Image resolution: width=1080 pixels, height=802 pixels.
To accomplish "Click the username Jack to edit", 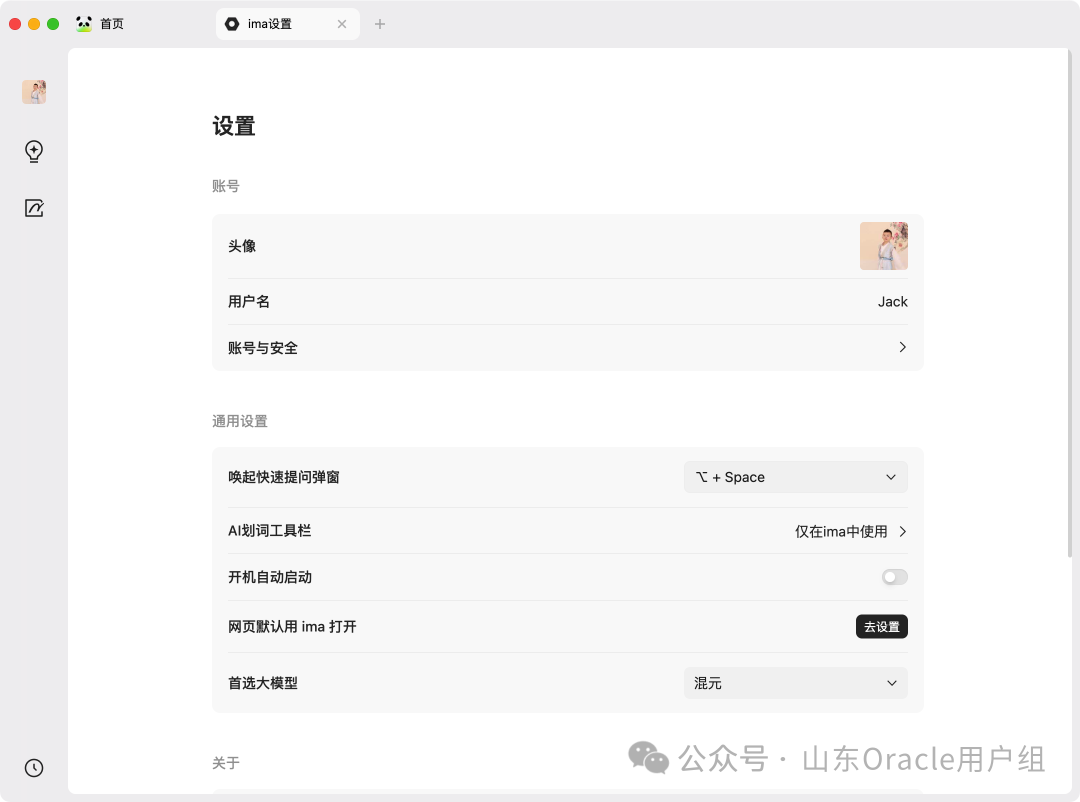I will coord(892,302).
